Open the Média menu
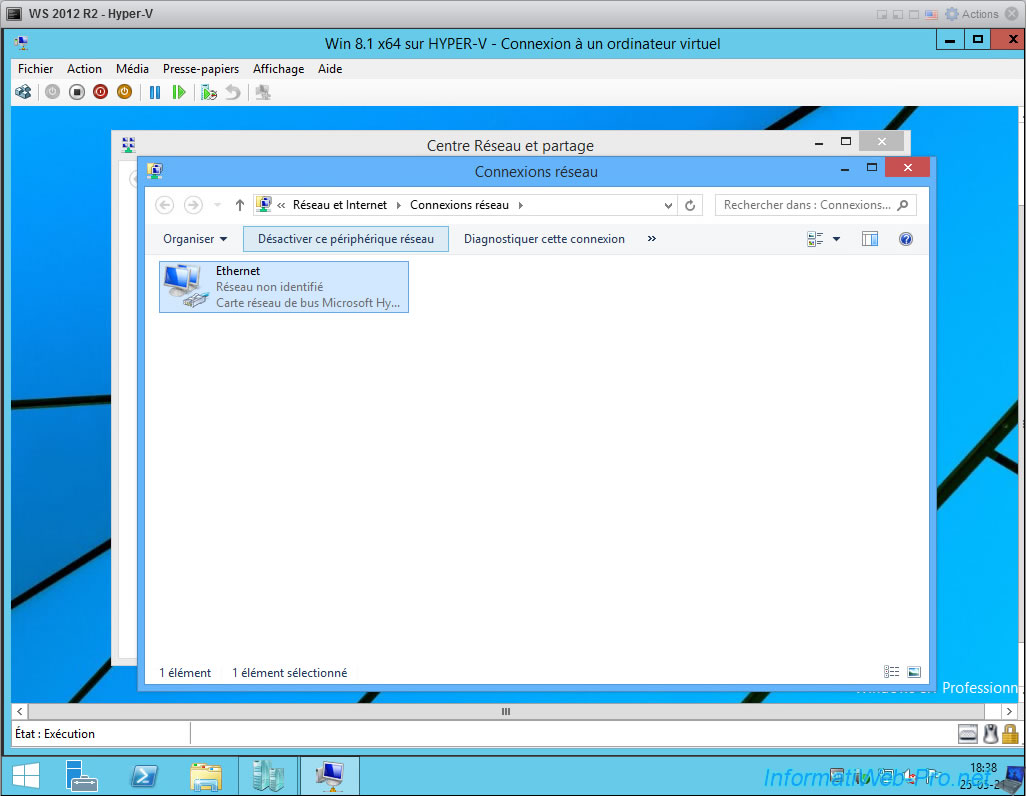Image resolution: width=1026 pixels, height=796 pixels. click(132, 69)
